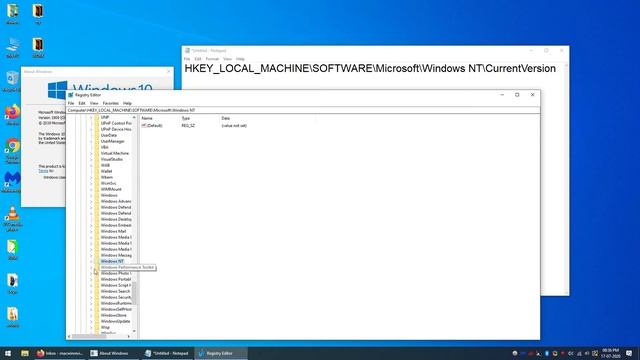Screen dimensions: 640x360
Task: Click the folder icon of WindowsRuntime key
Action: [97, 303]
